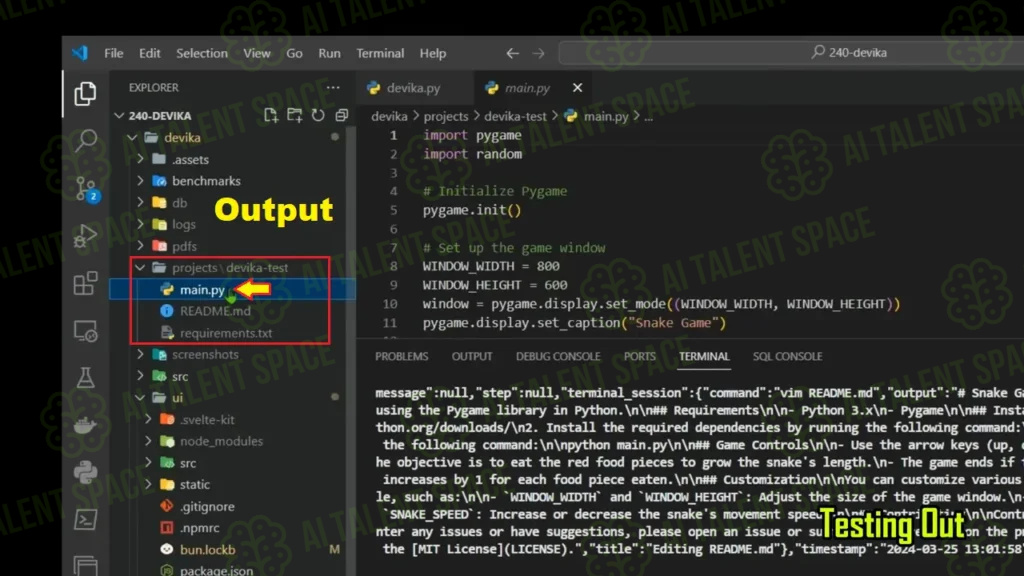Click the New Folder icon in the Explorer header

pyautogui.click(x=295, y=116)
